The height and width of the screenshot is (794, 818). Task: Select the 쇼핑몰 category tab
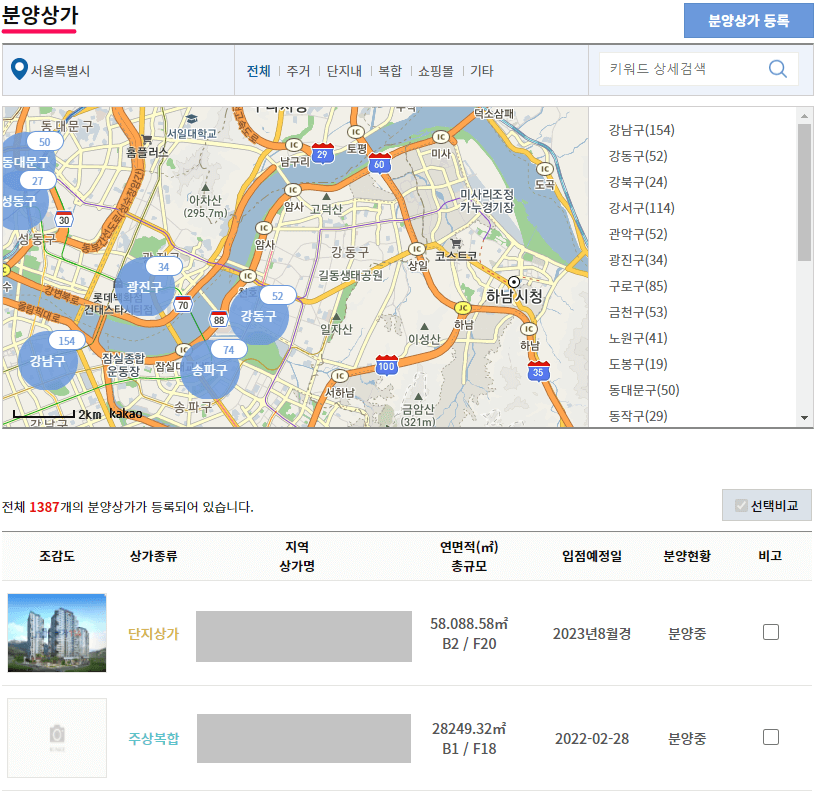(436, 70)
